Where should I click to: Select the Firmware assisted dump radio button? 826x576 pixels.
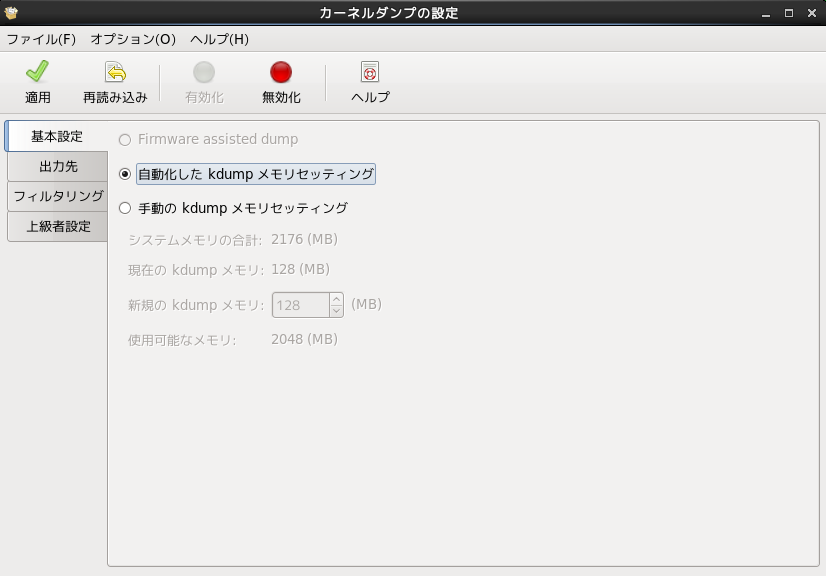point(125,140)
